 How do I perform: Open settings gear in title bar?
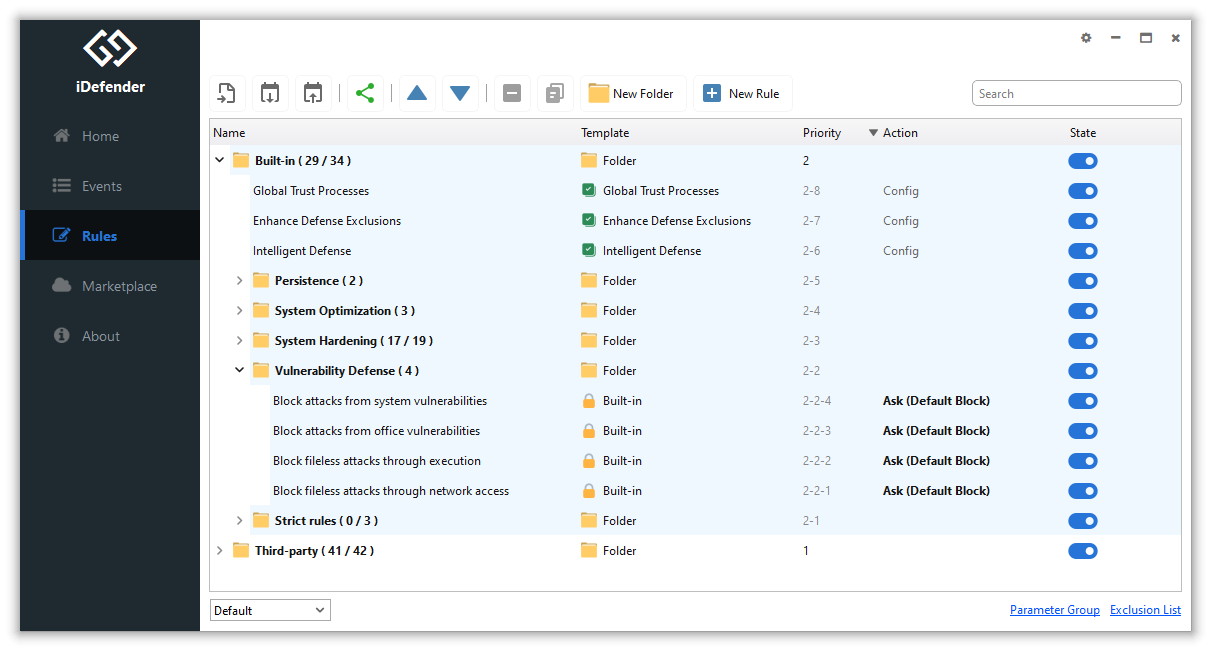tap(1086, 38)
